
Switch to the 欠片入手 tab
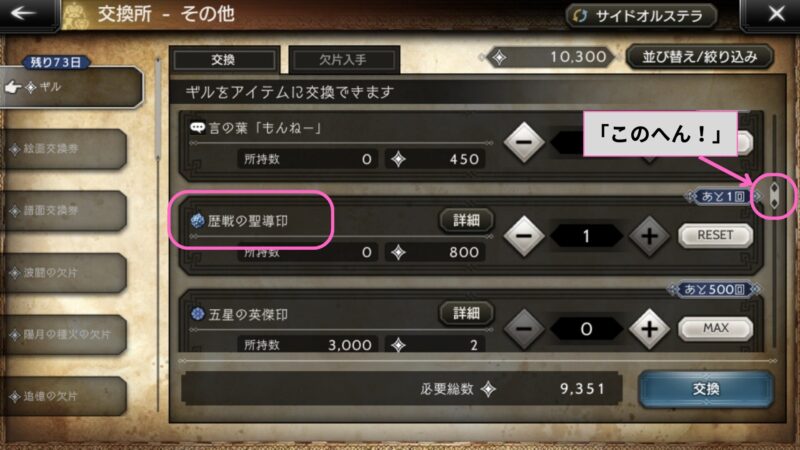pos(343,60)
